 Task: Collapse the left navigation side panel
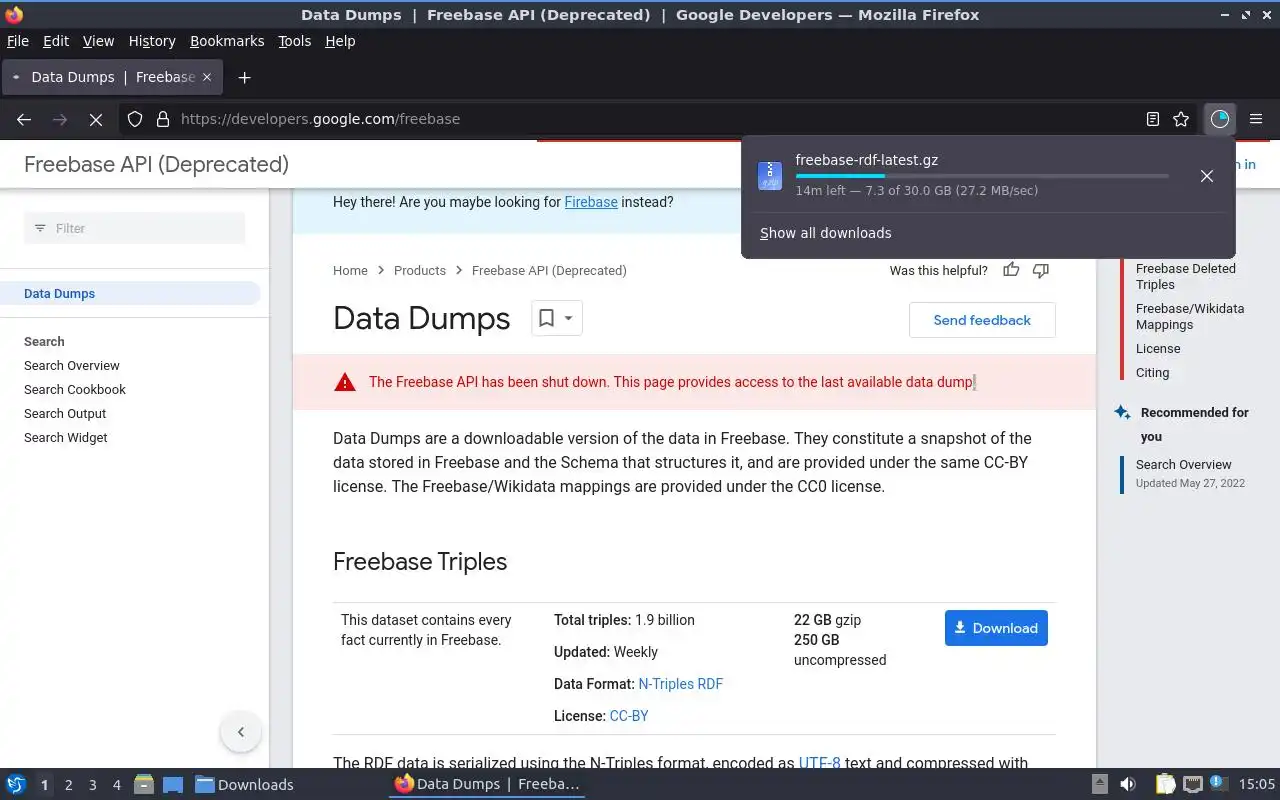[x=241, y=732]
